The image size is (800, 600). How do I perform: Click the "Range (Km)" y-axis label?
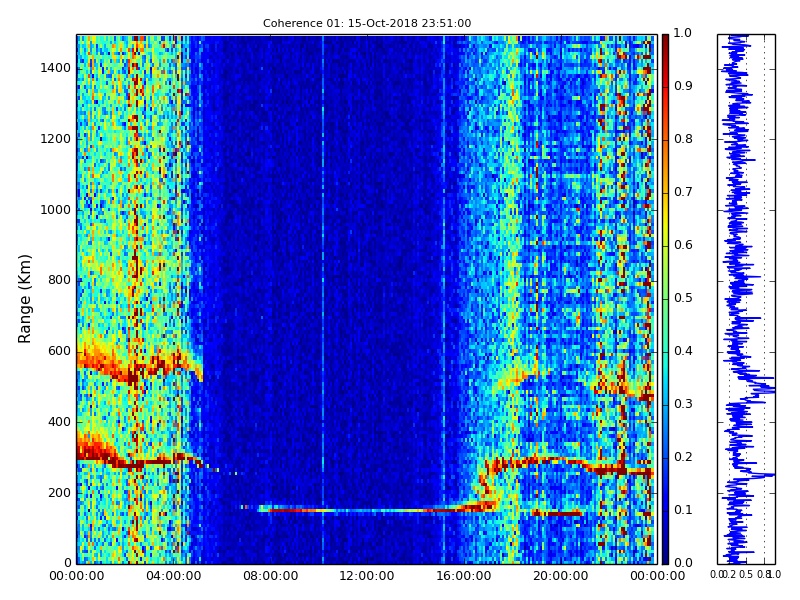click(24, 299)
